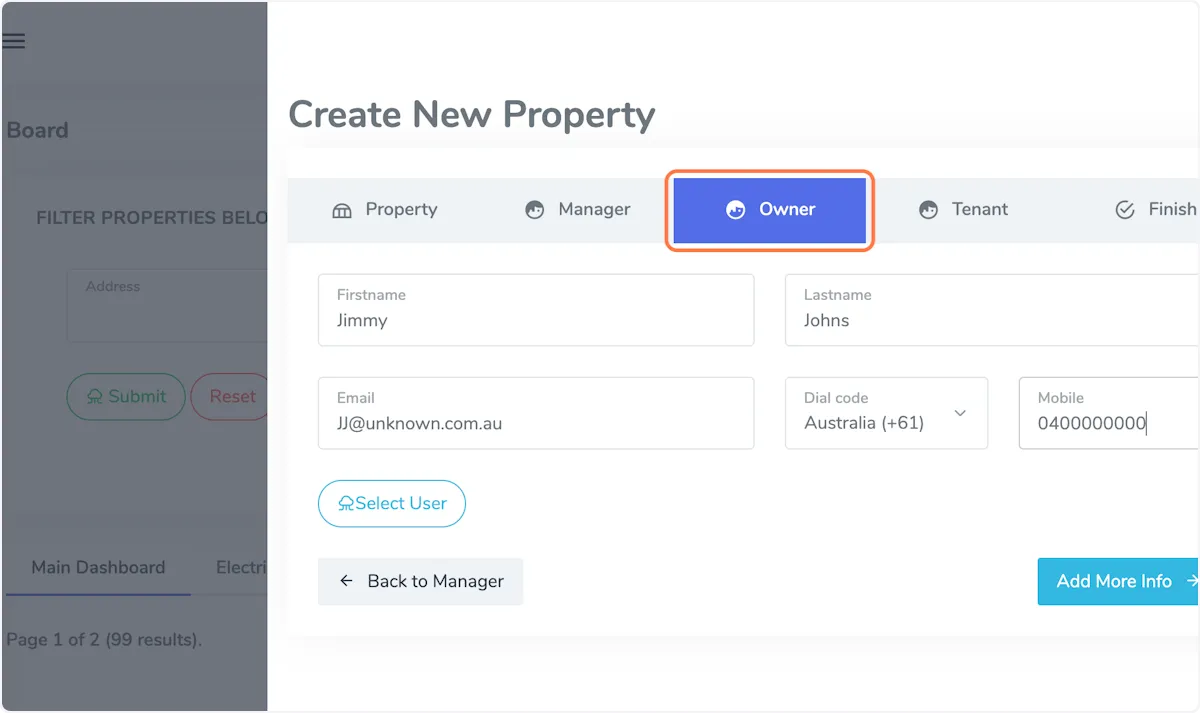Click the user icon on Select User button

pyautogui.click(x=346, y=504)
